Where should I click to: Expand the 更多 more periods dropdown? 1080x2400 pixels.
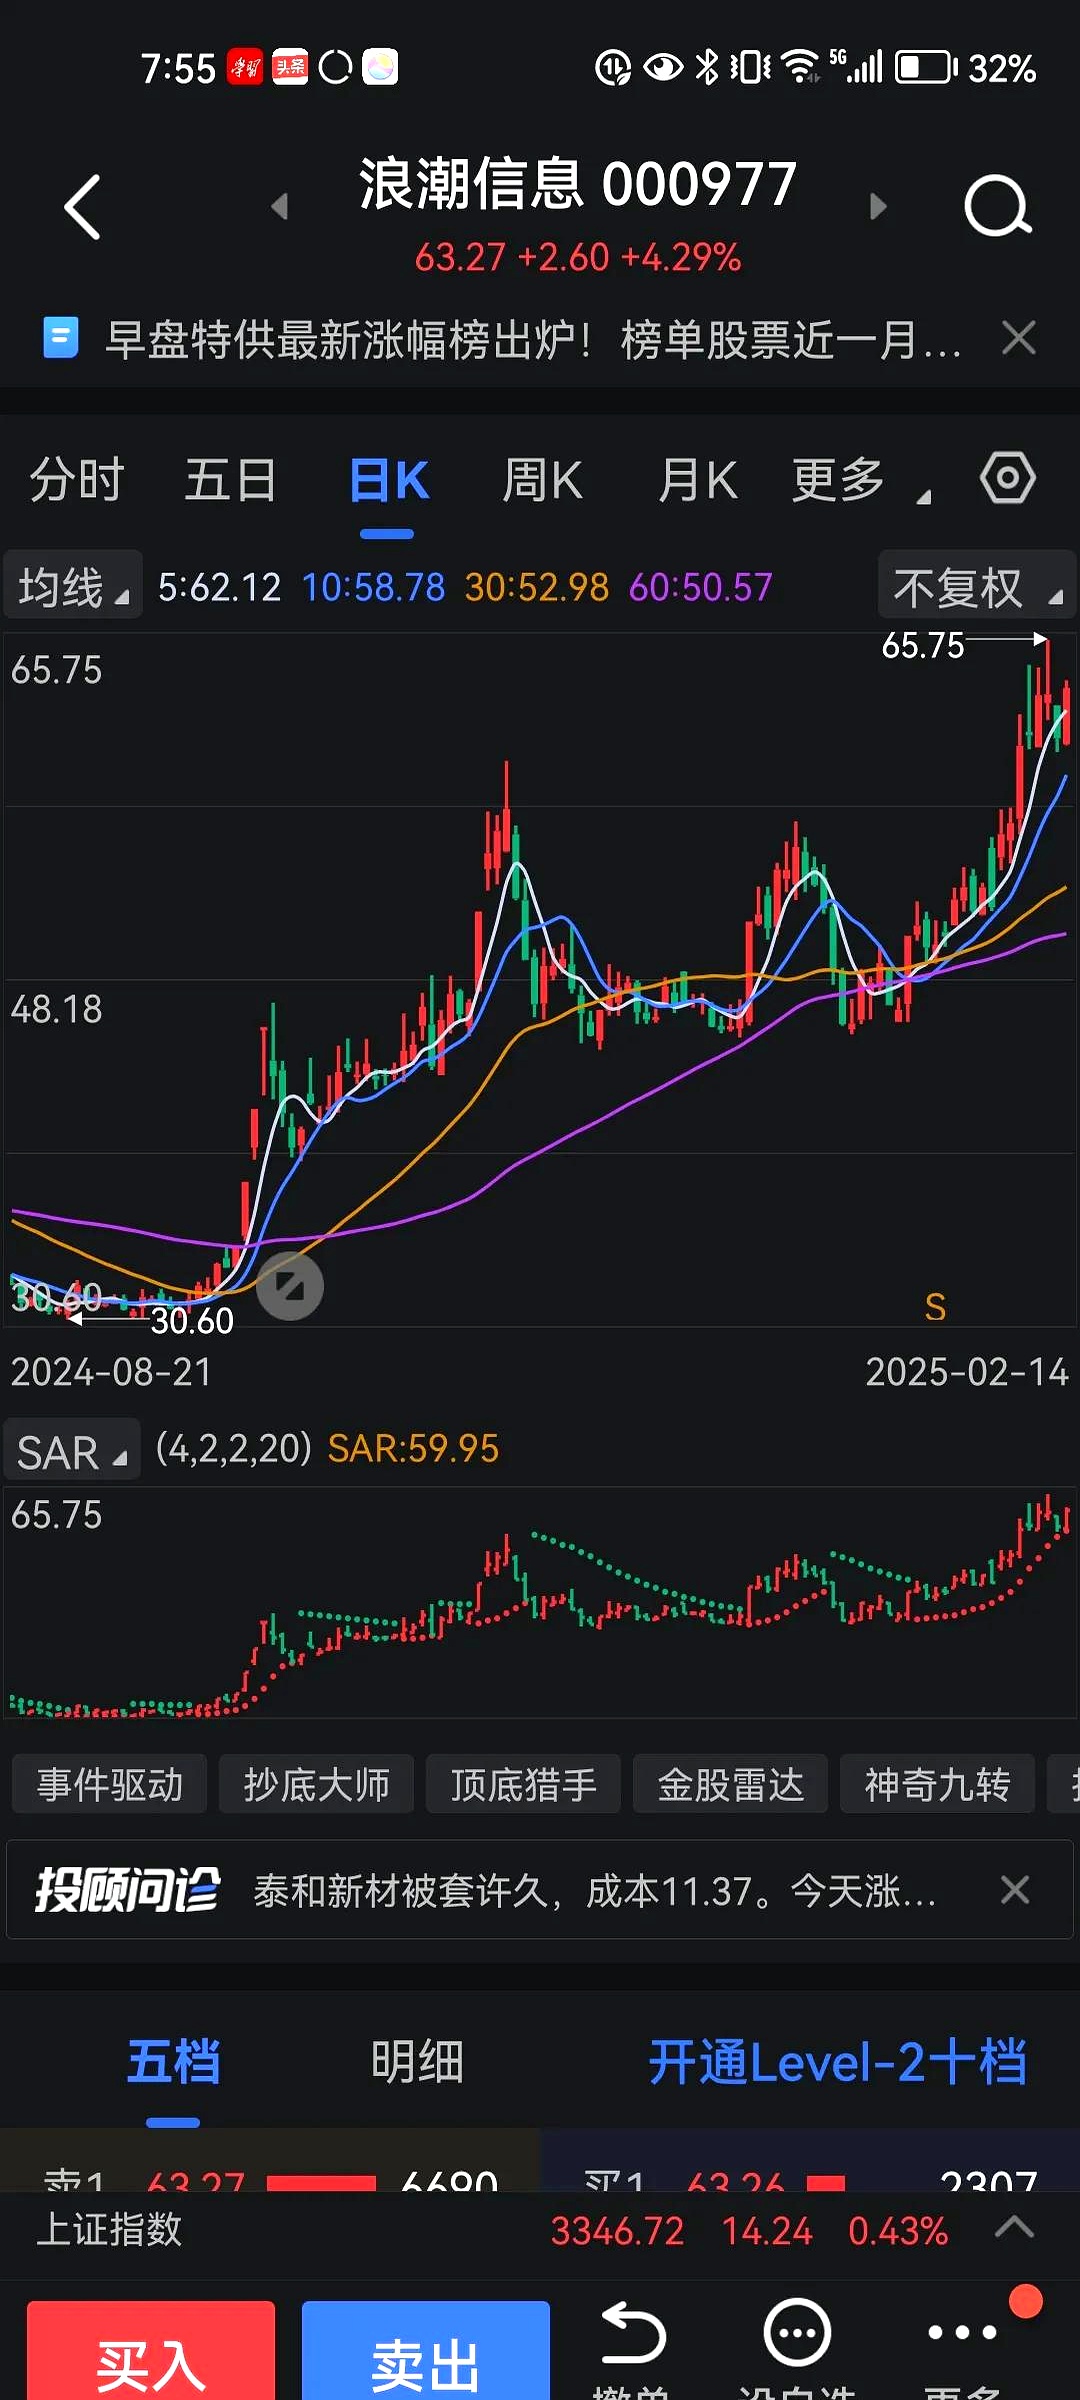click(860, 480)
